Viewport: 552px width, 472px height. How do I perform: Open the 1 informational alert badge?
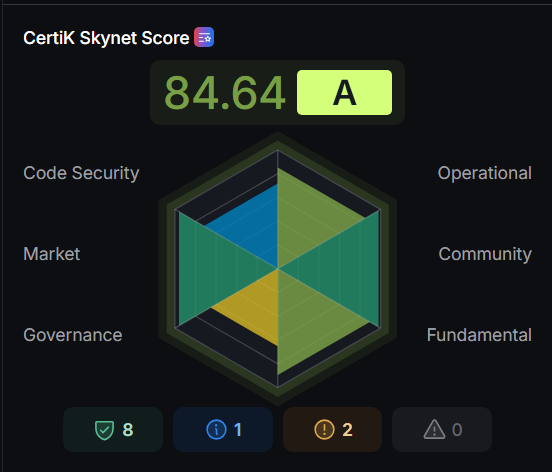click(x=223, y=429)
